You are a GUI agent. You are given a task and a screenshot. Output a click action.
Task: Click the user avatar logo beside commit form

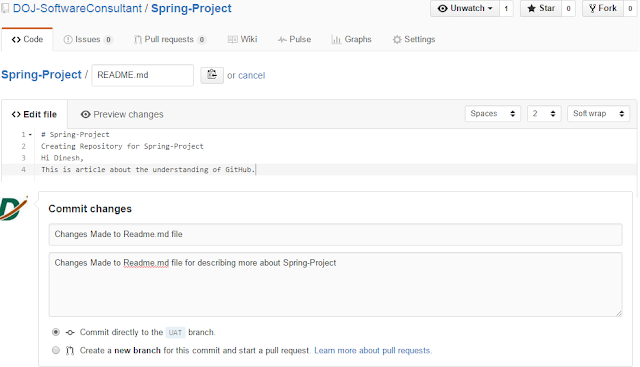point(14,208)
